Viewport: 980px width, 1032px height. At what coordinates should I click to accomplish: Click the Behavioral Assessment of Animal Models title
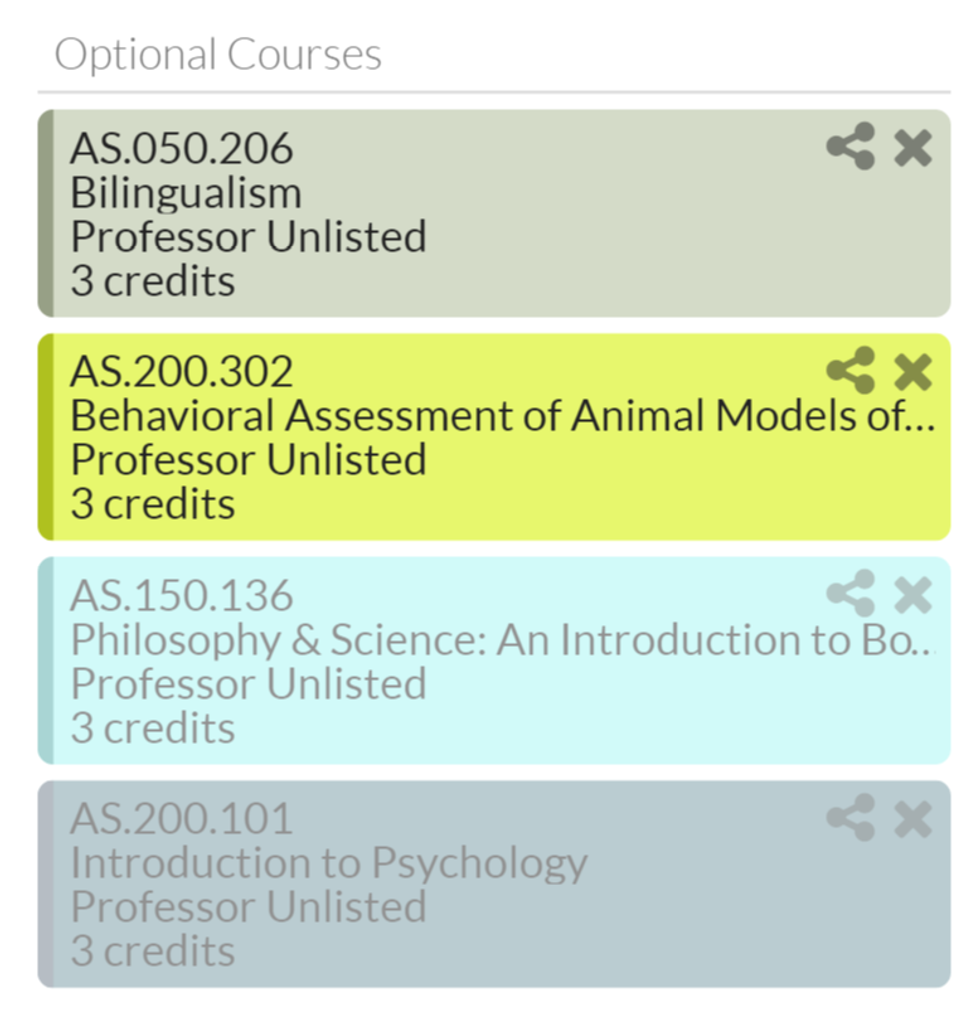[x=502, y=416]
